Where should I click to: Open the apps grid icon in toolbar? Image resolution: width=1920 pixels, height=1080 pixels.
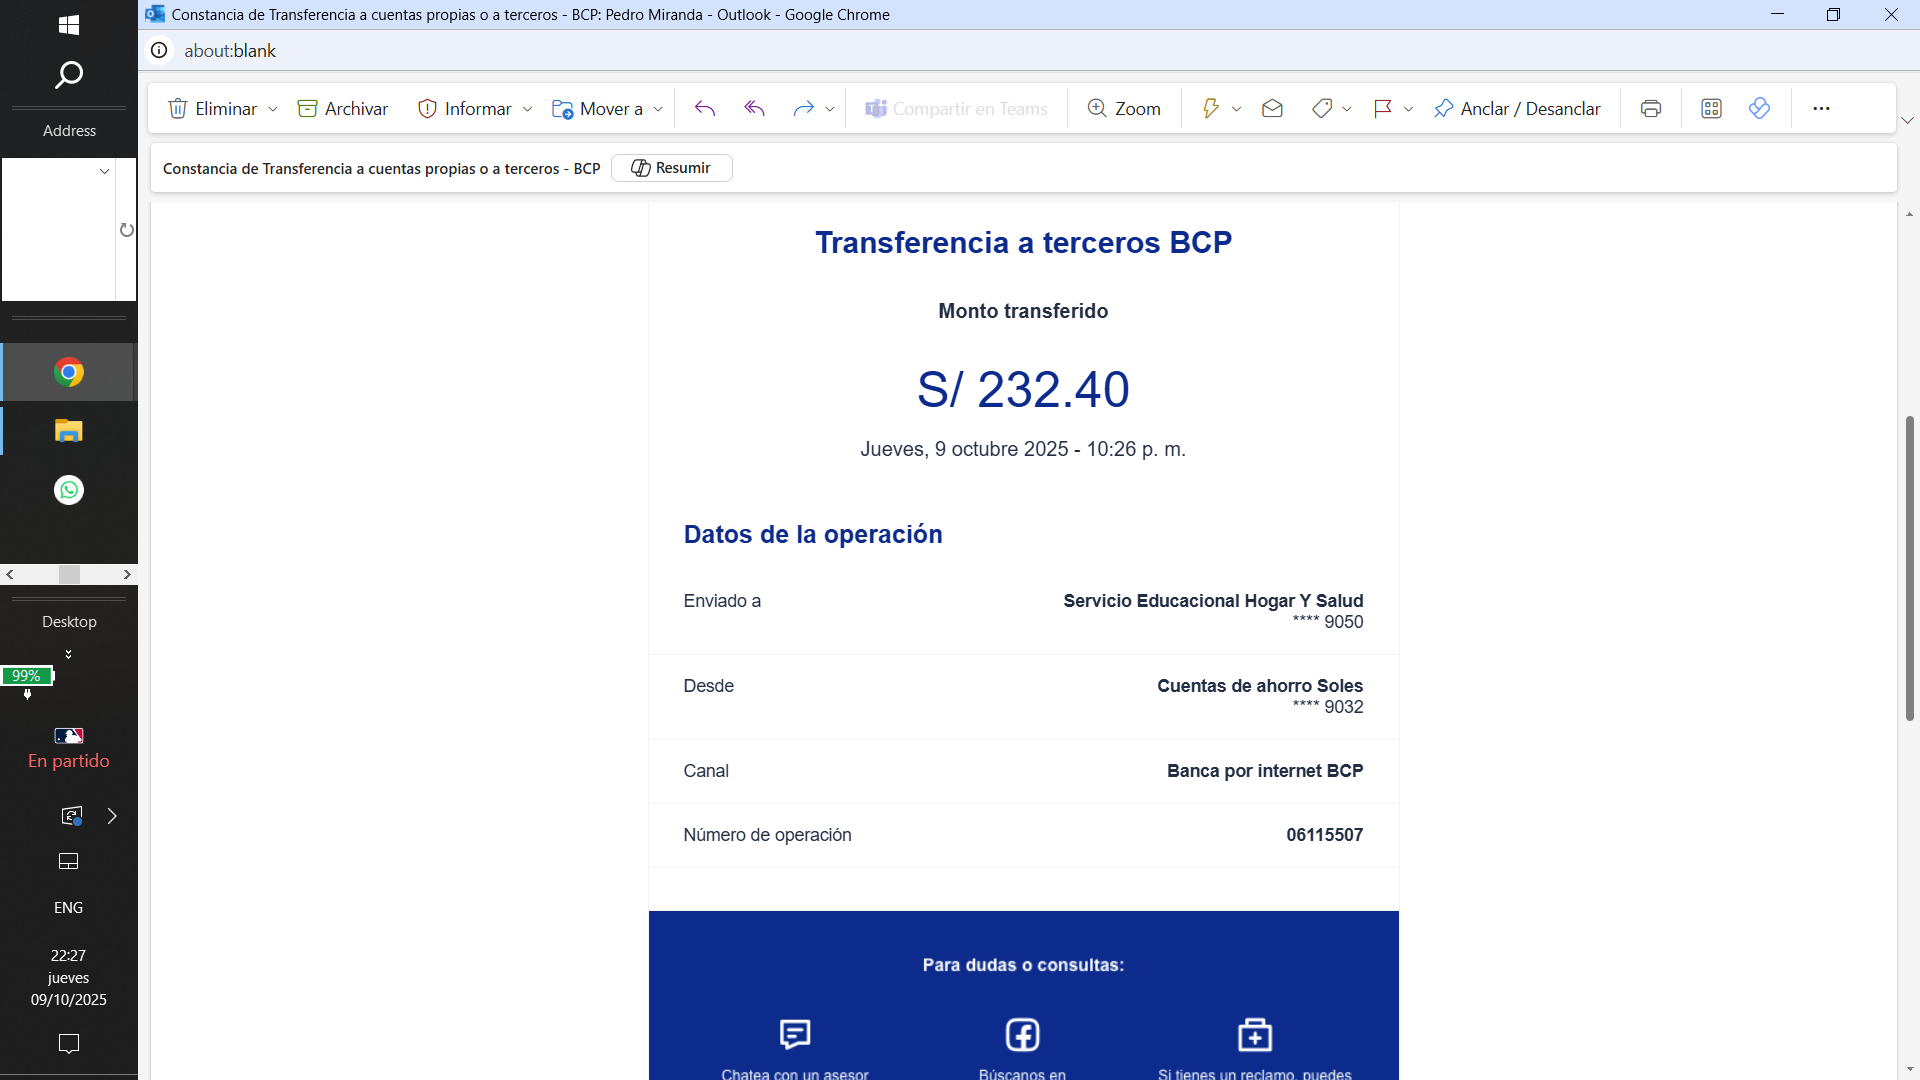[x=1711, y=109]
